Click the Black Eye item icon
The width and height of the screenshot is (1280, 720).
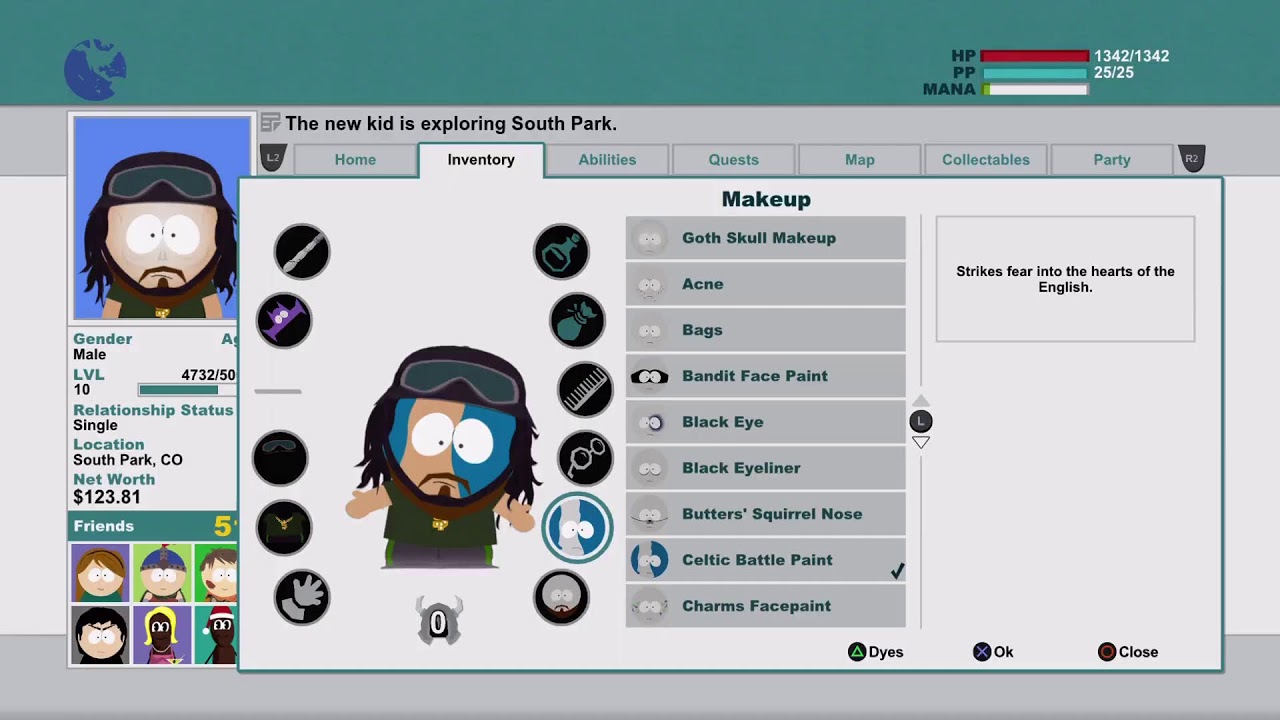click(x=649, y=422)
